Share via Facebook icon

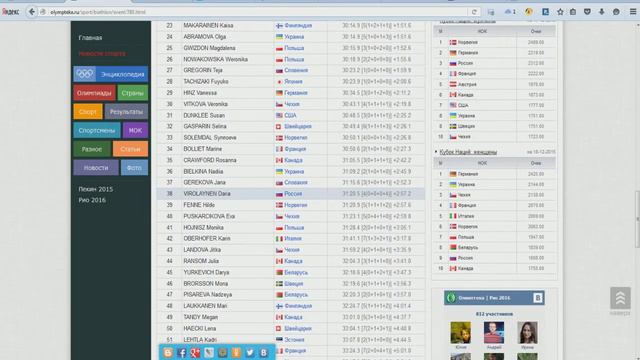pyautogui.click(x=182, y=353)
